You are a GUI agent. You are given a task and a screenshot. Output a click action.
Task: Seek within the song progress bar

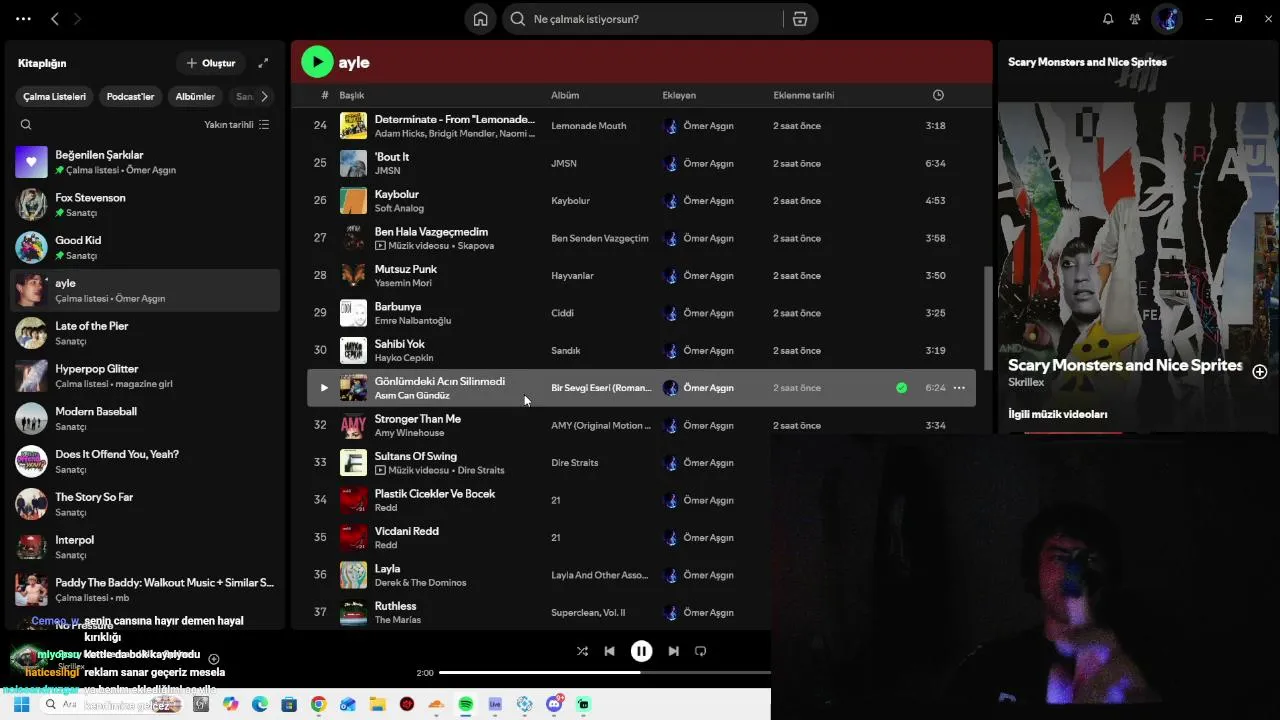(x=604, y=673)
